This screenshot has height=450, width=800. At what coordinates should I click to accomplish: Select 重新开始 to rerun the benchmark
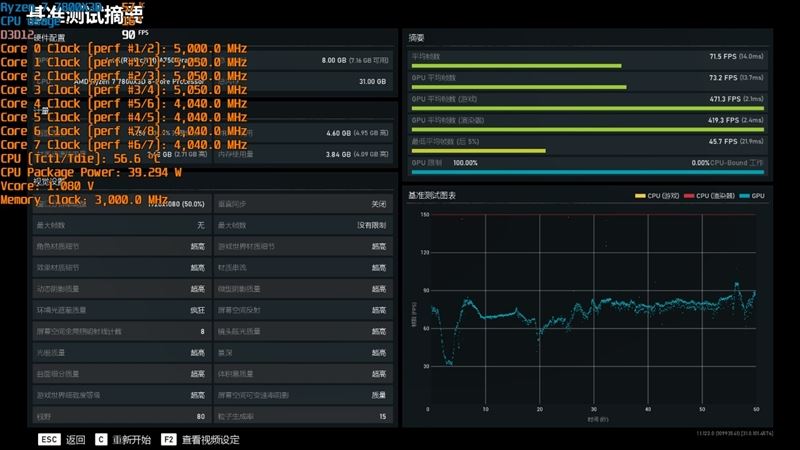pos(132,439)
